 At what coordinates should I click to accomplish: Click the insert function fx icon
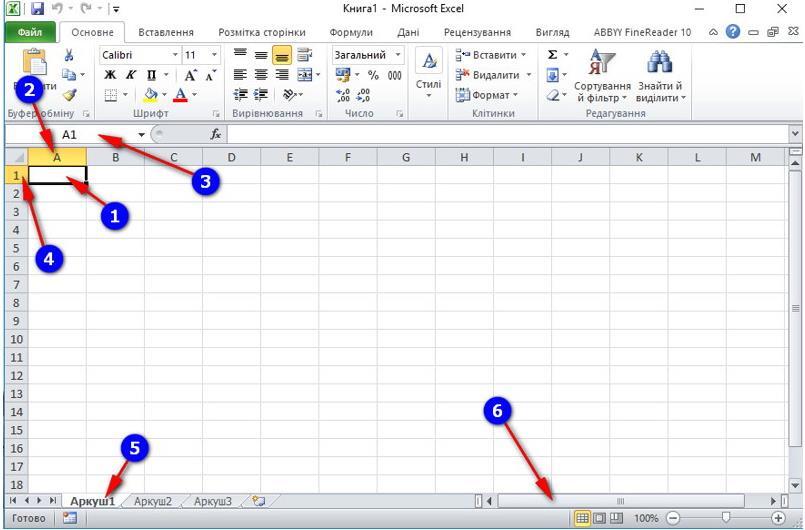[216, 135]
